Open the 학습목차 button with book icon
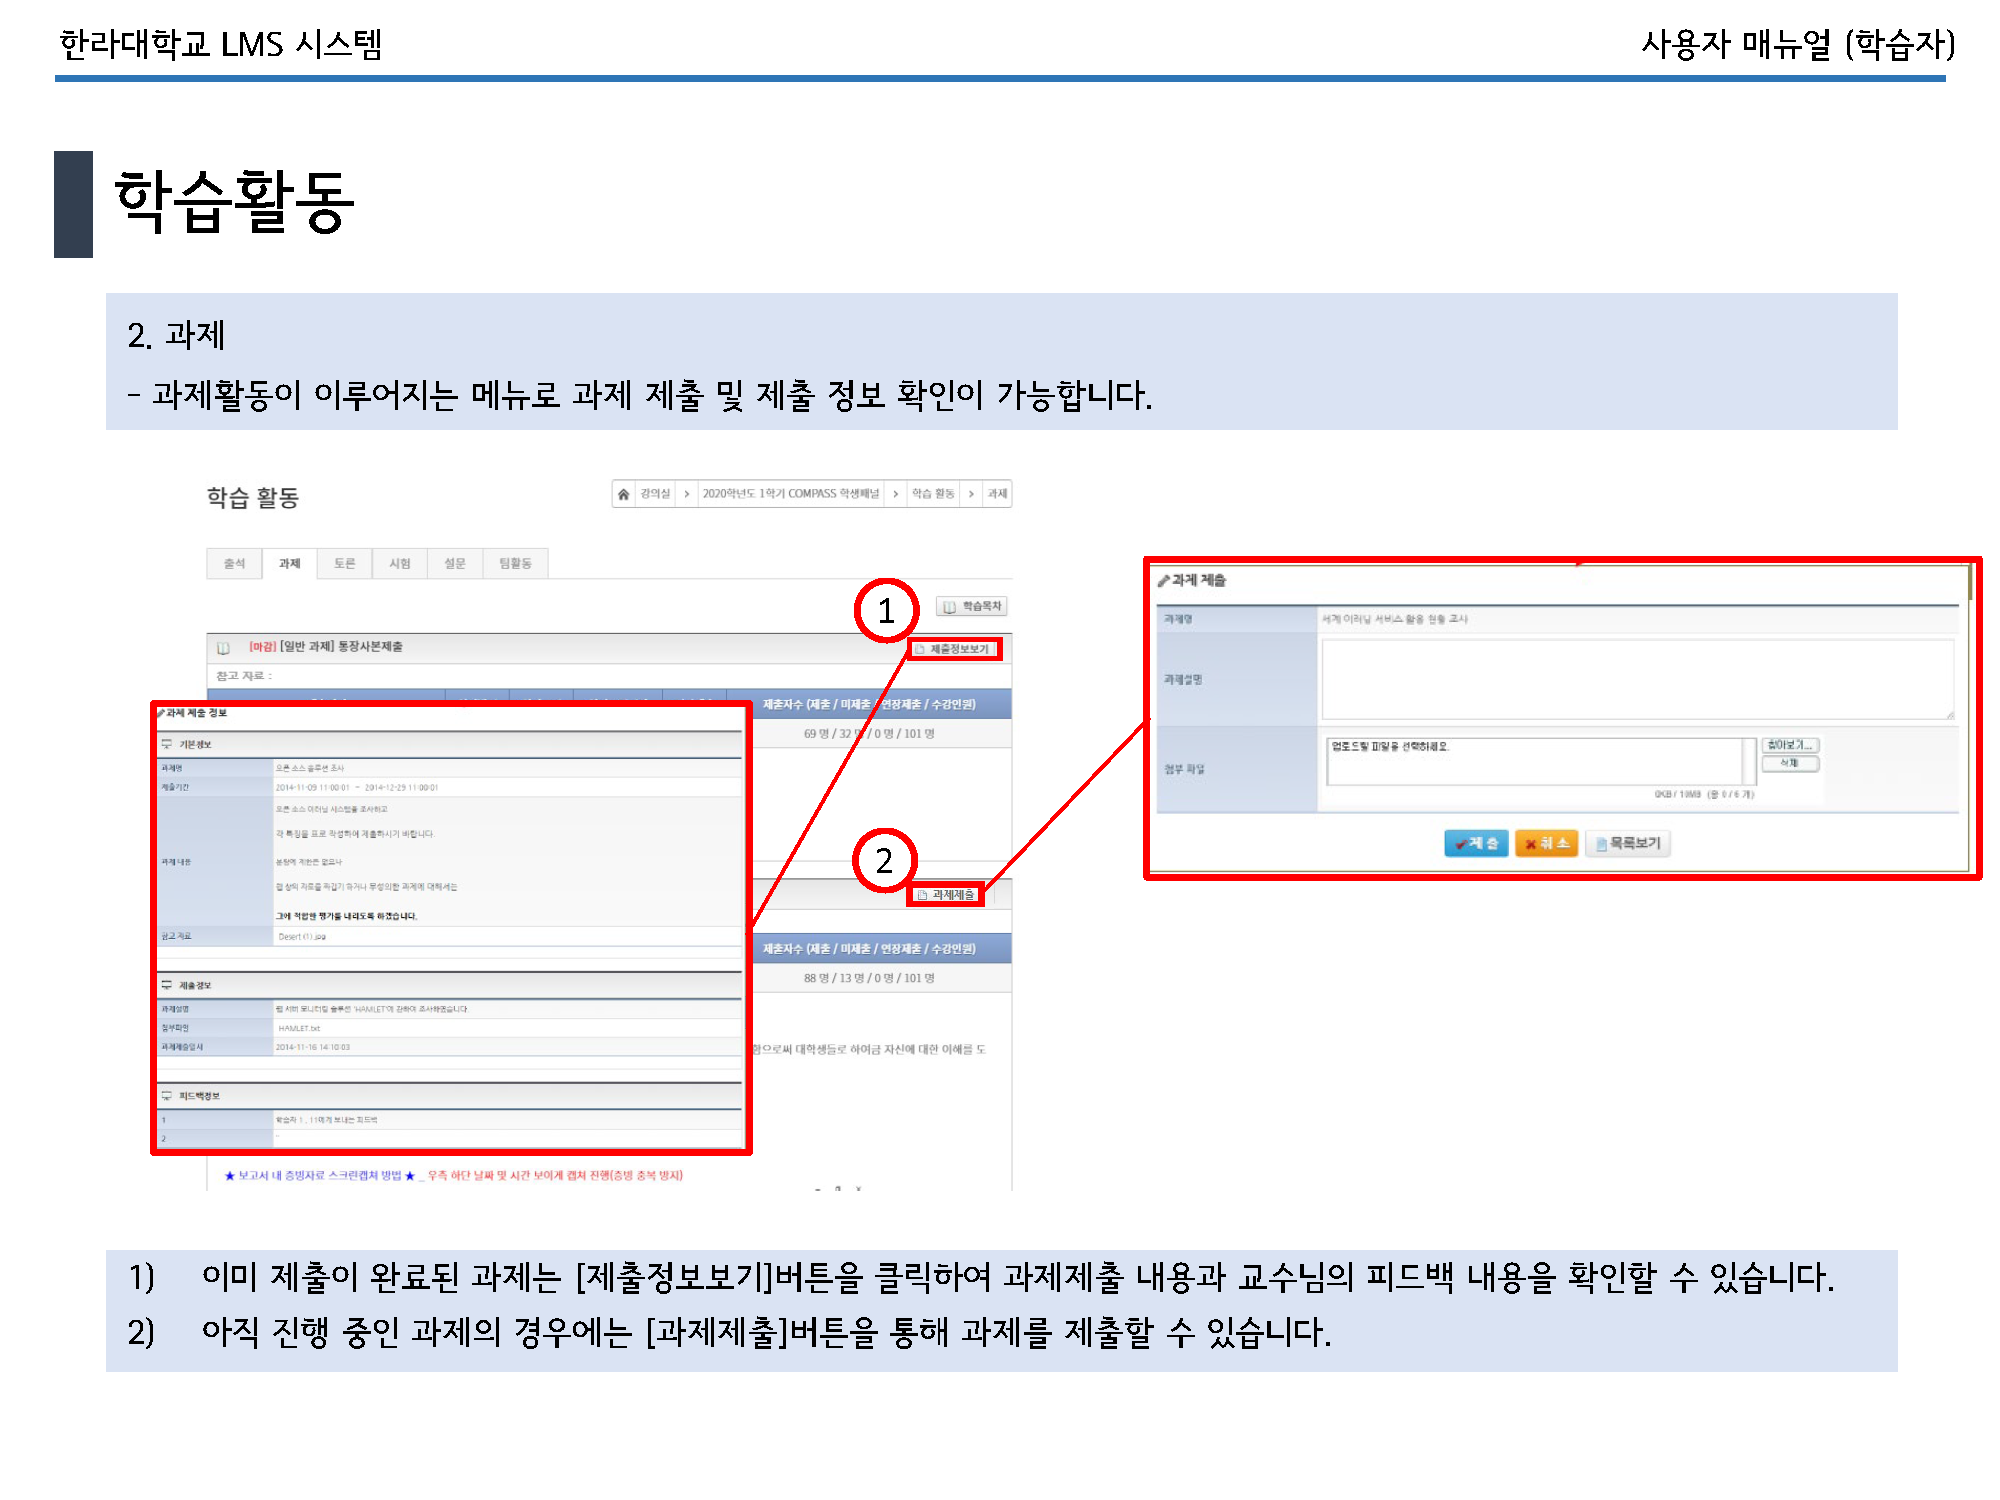 click(972, 606)
